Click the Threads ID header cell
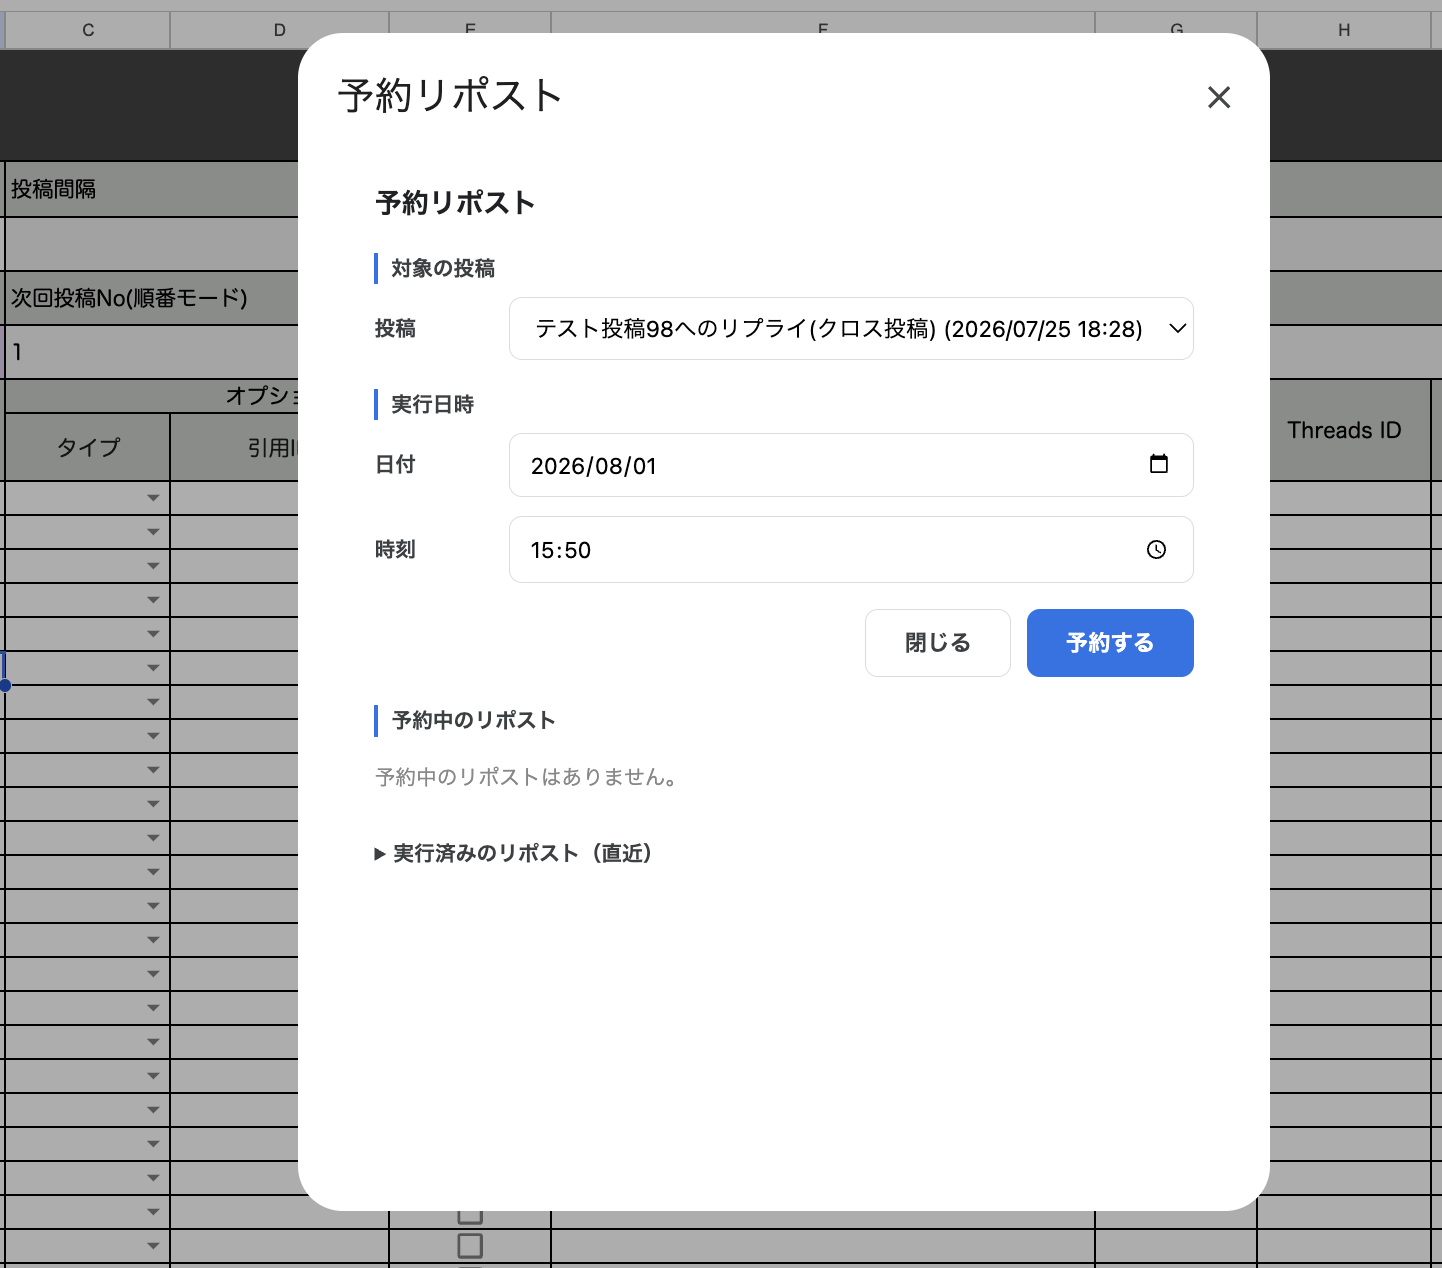1442x1268 pixels. [x=1344, y=430]
